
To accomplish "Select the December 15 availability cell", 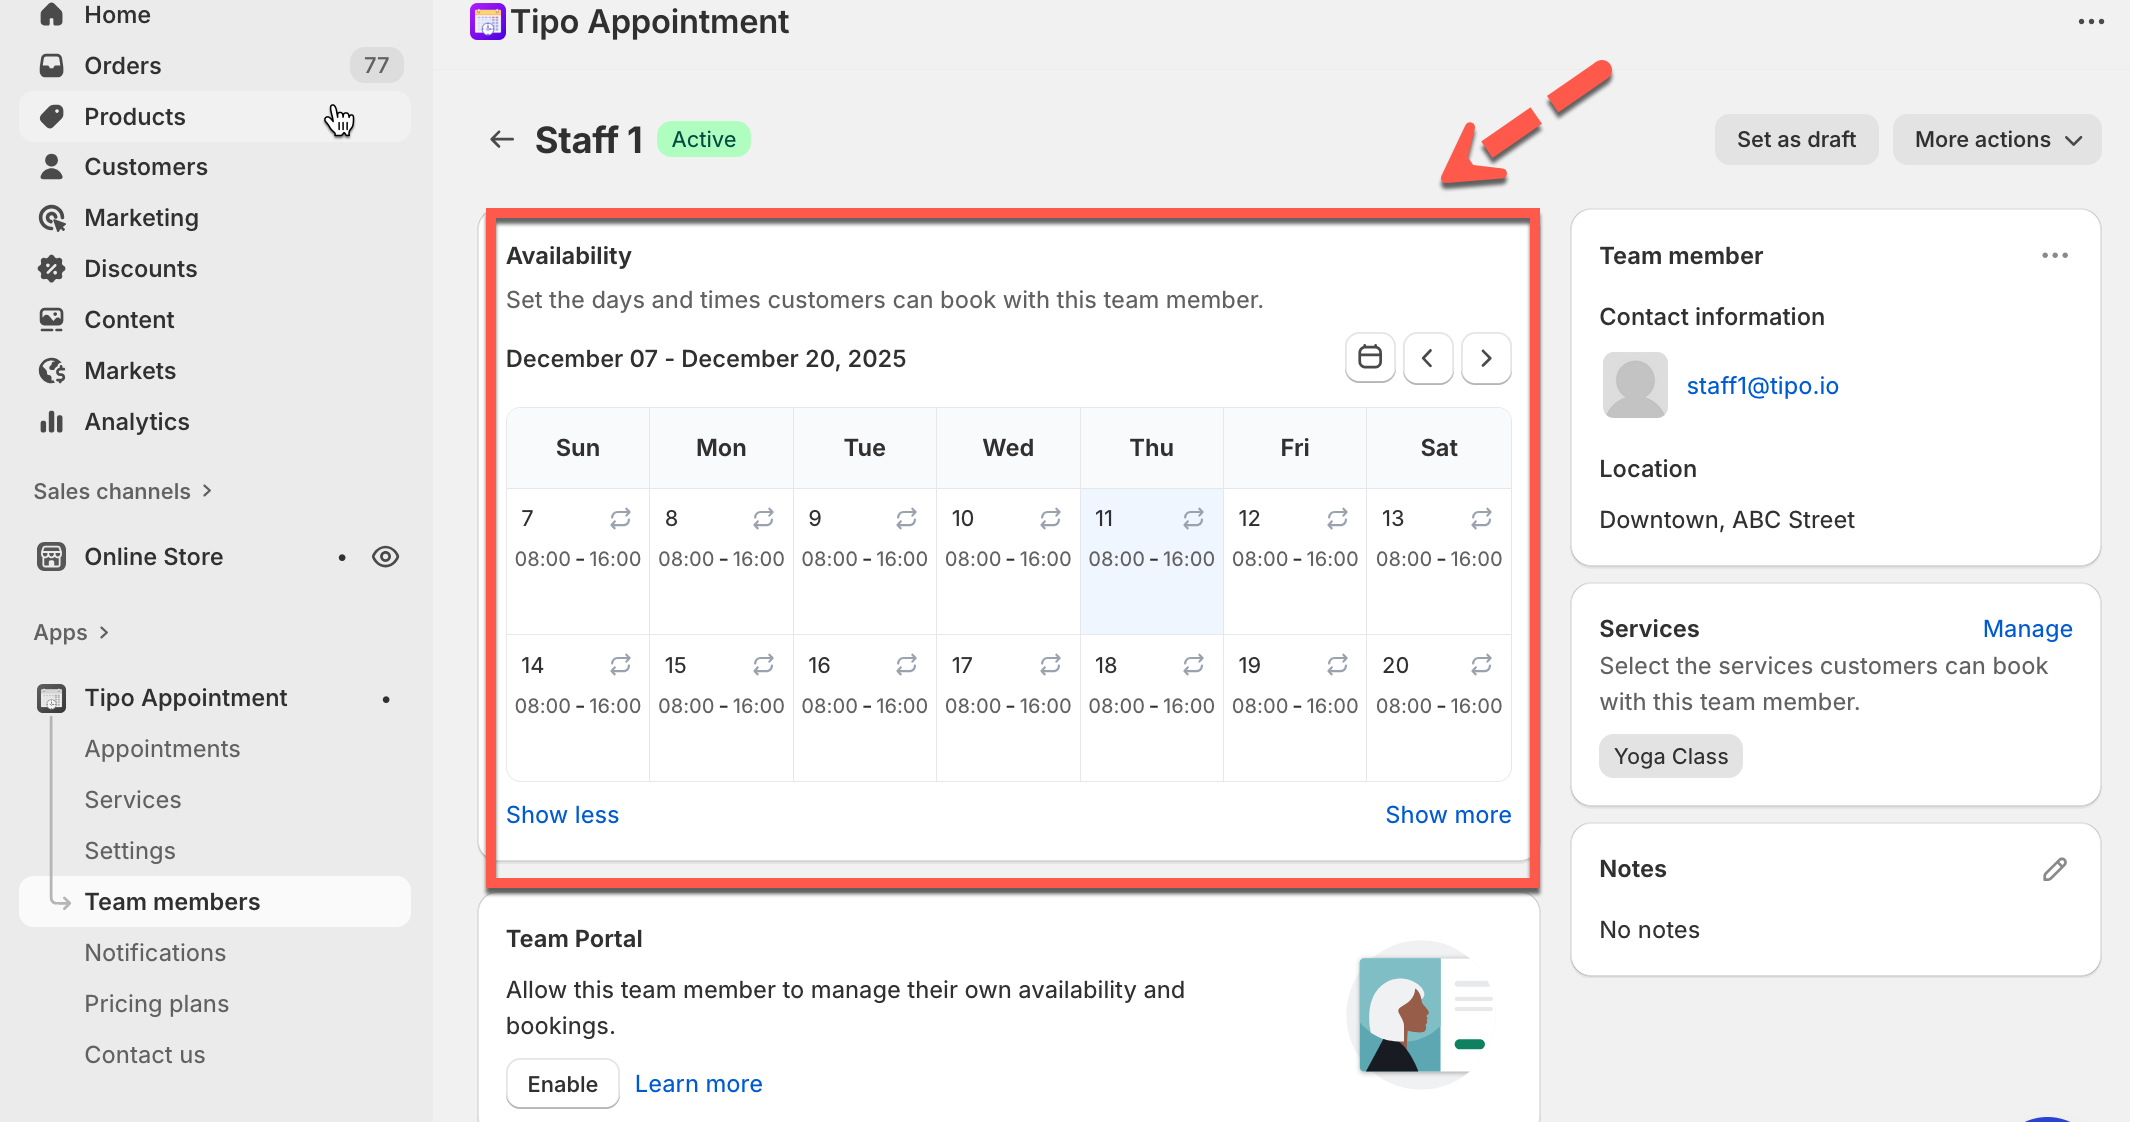I will click(720, 707).
